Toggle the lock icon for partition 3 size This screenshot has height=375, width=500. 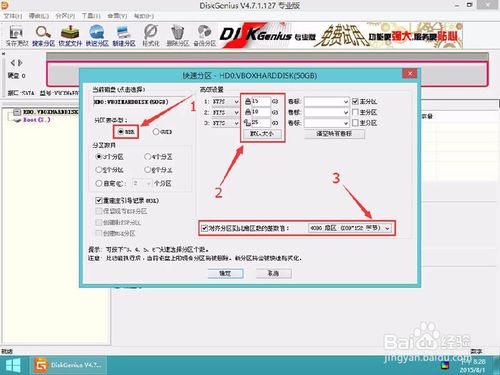click(x=247, y=123)
